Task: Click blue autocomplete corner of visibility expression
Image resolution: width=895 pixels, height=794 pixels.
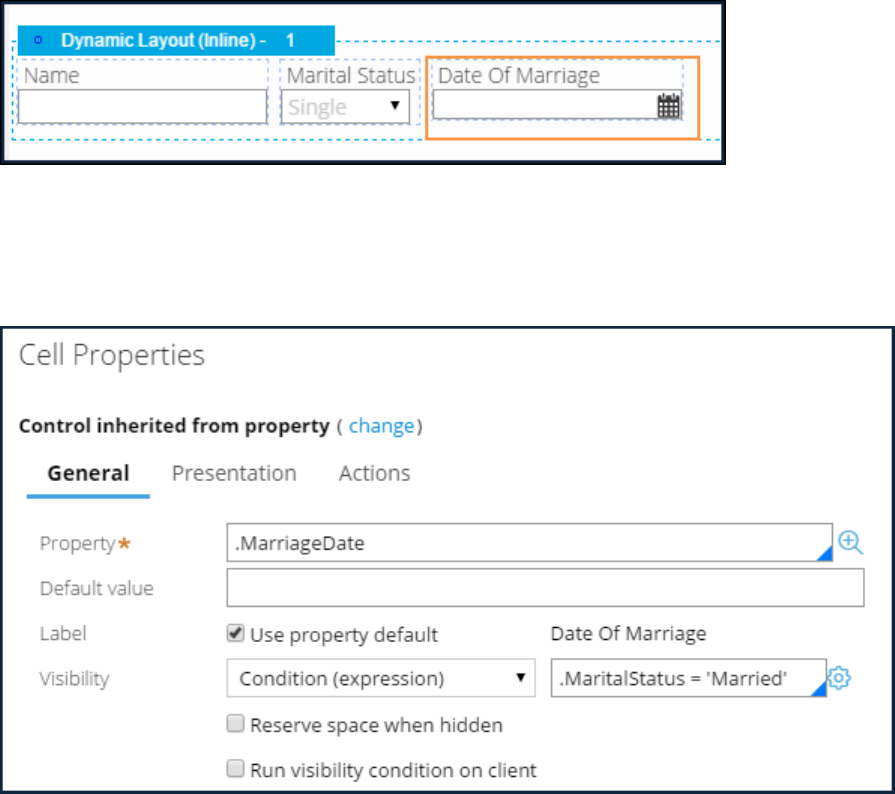Action: point(819,690)
